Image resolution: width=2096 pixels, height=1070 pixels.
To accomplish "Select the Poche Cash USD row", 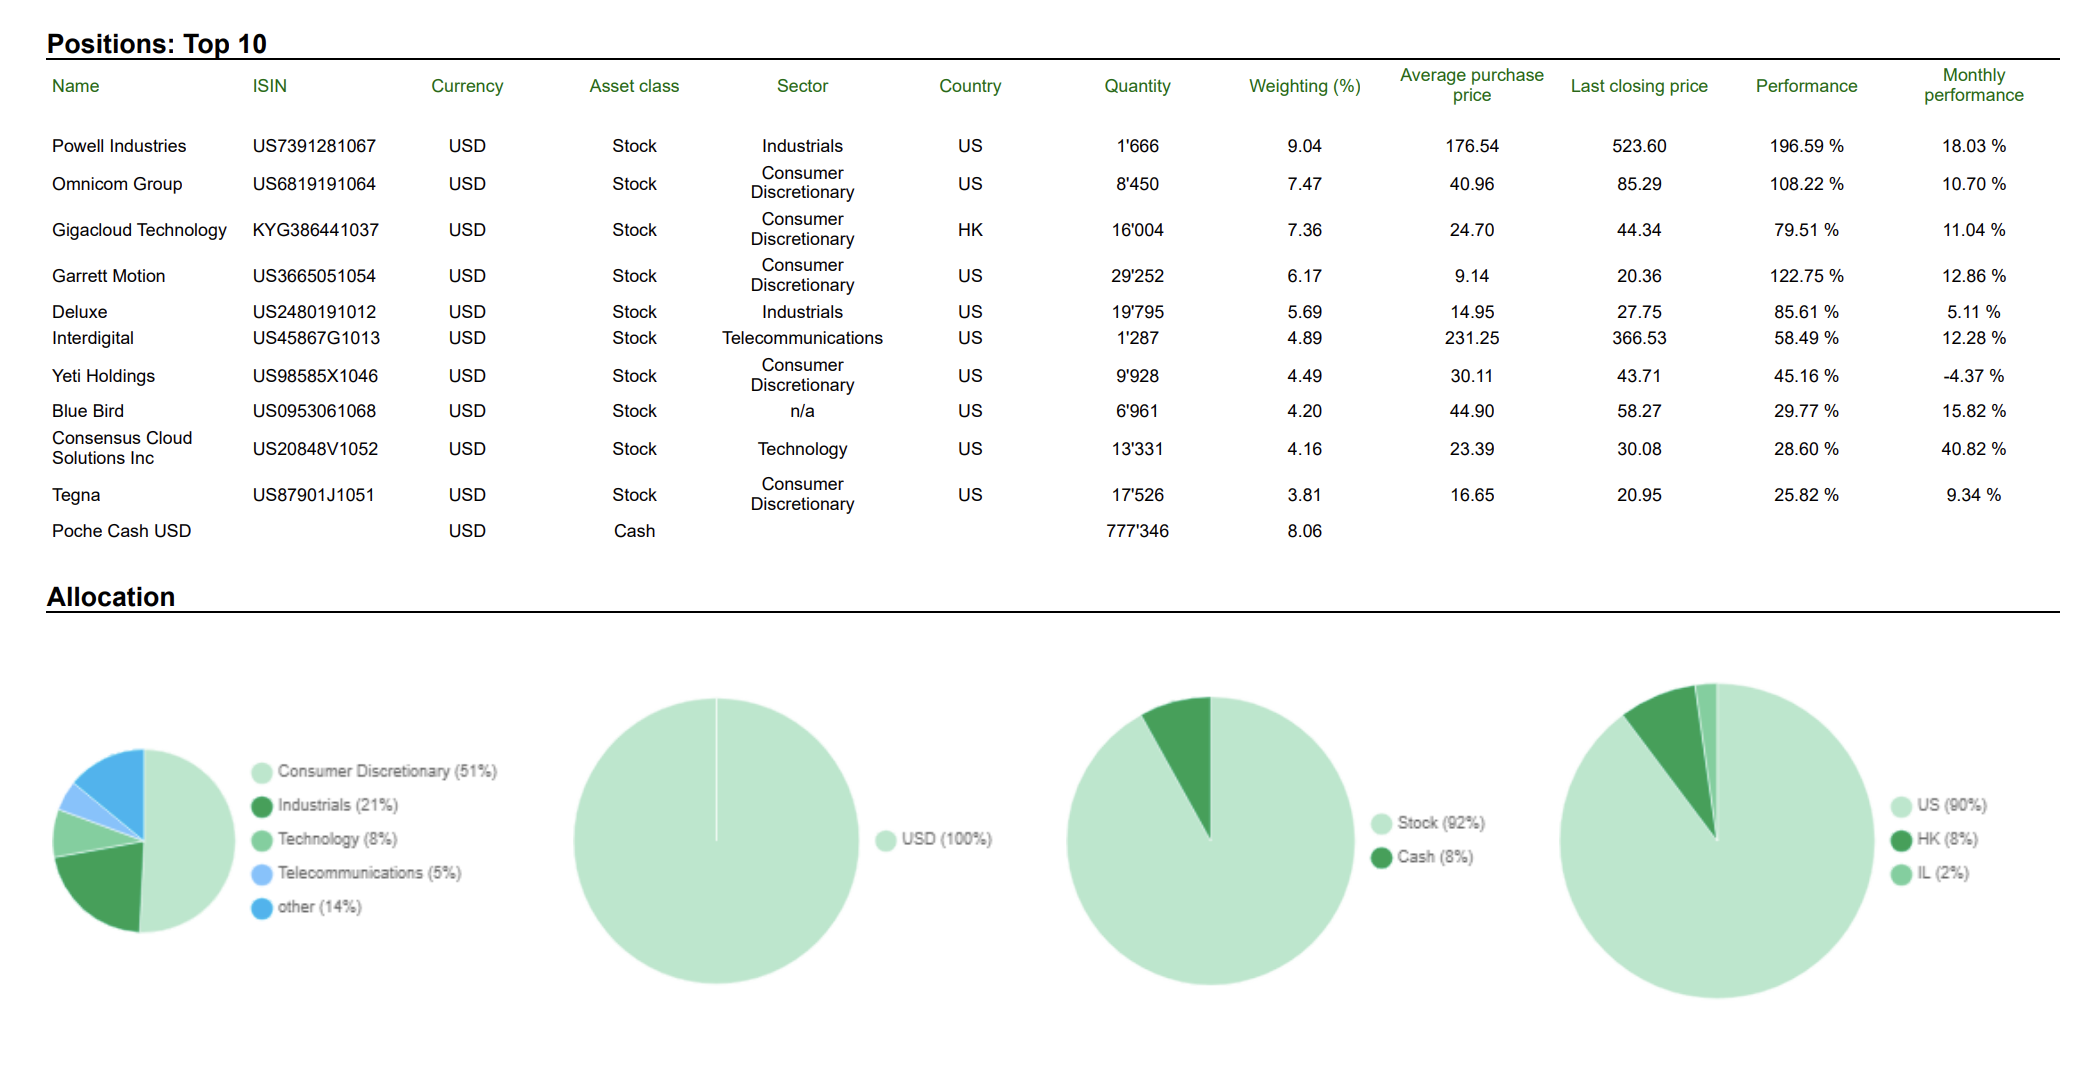I will coord(121,531).
